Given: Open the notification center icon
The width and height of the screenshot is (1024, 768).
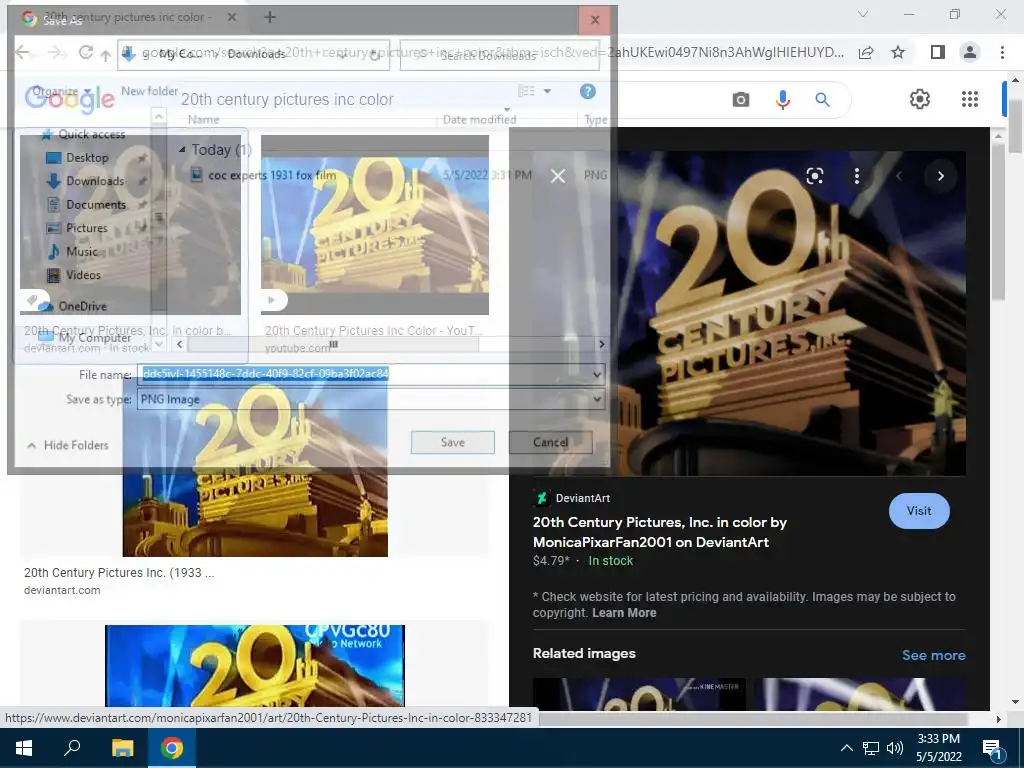Looking at the screenshot, I should (x=992, y=750).
